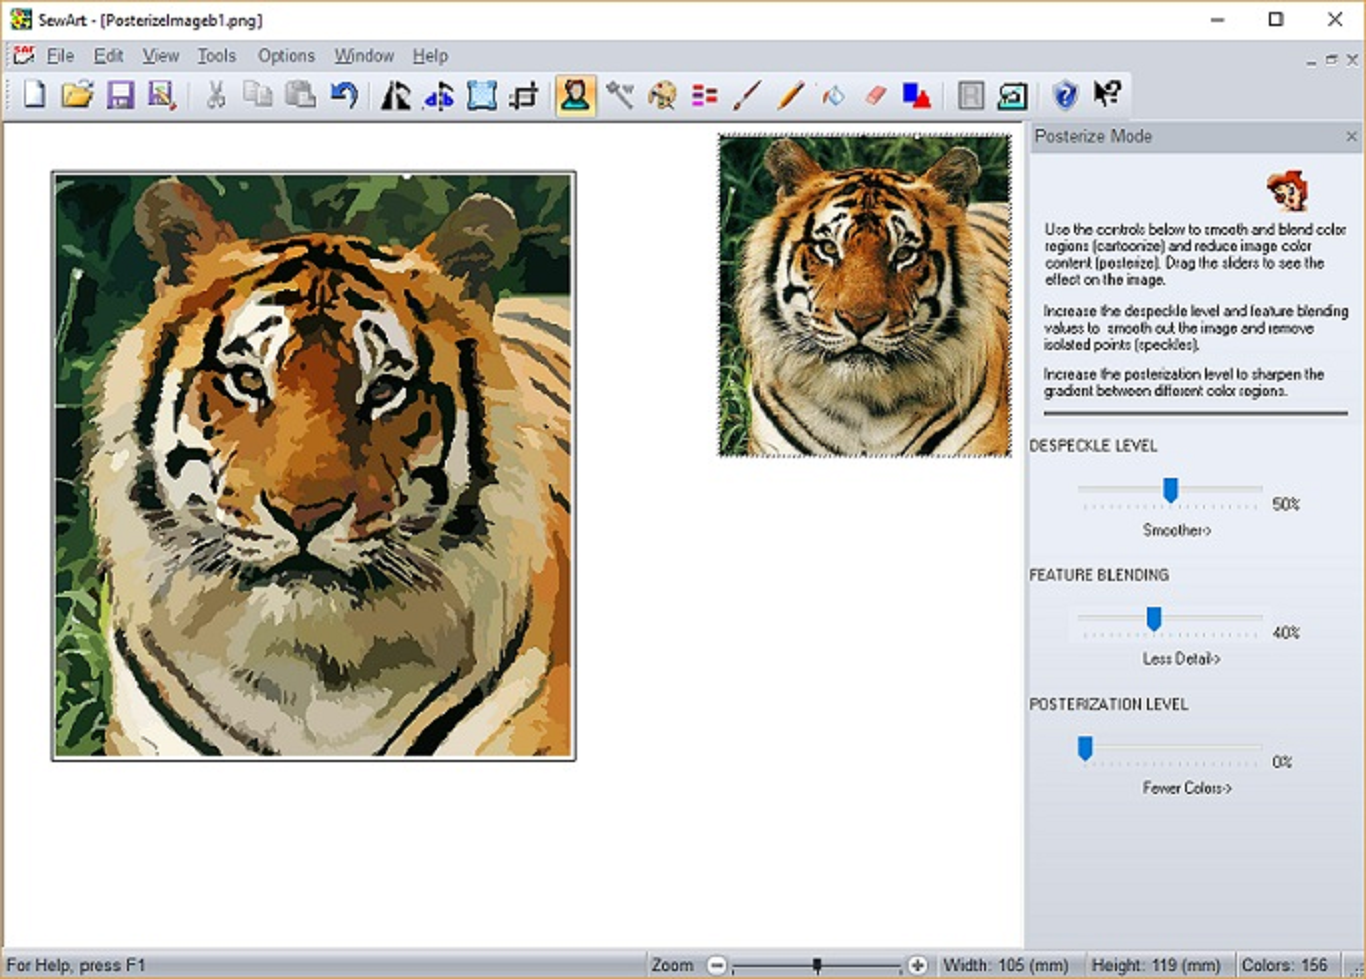Save the current image

[121, 95]
